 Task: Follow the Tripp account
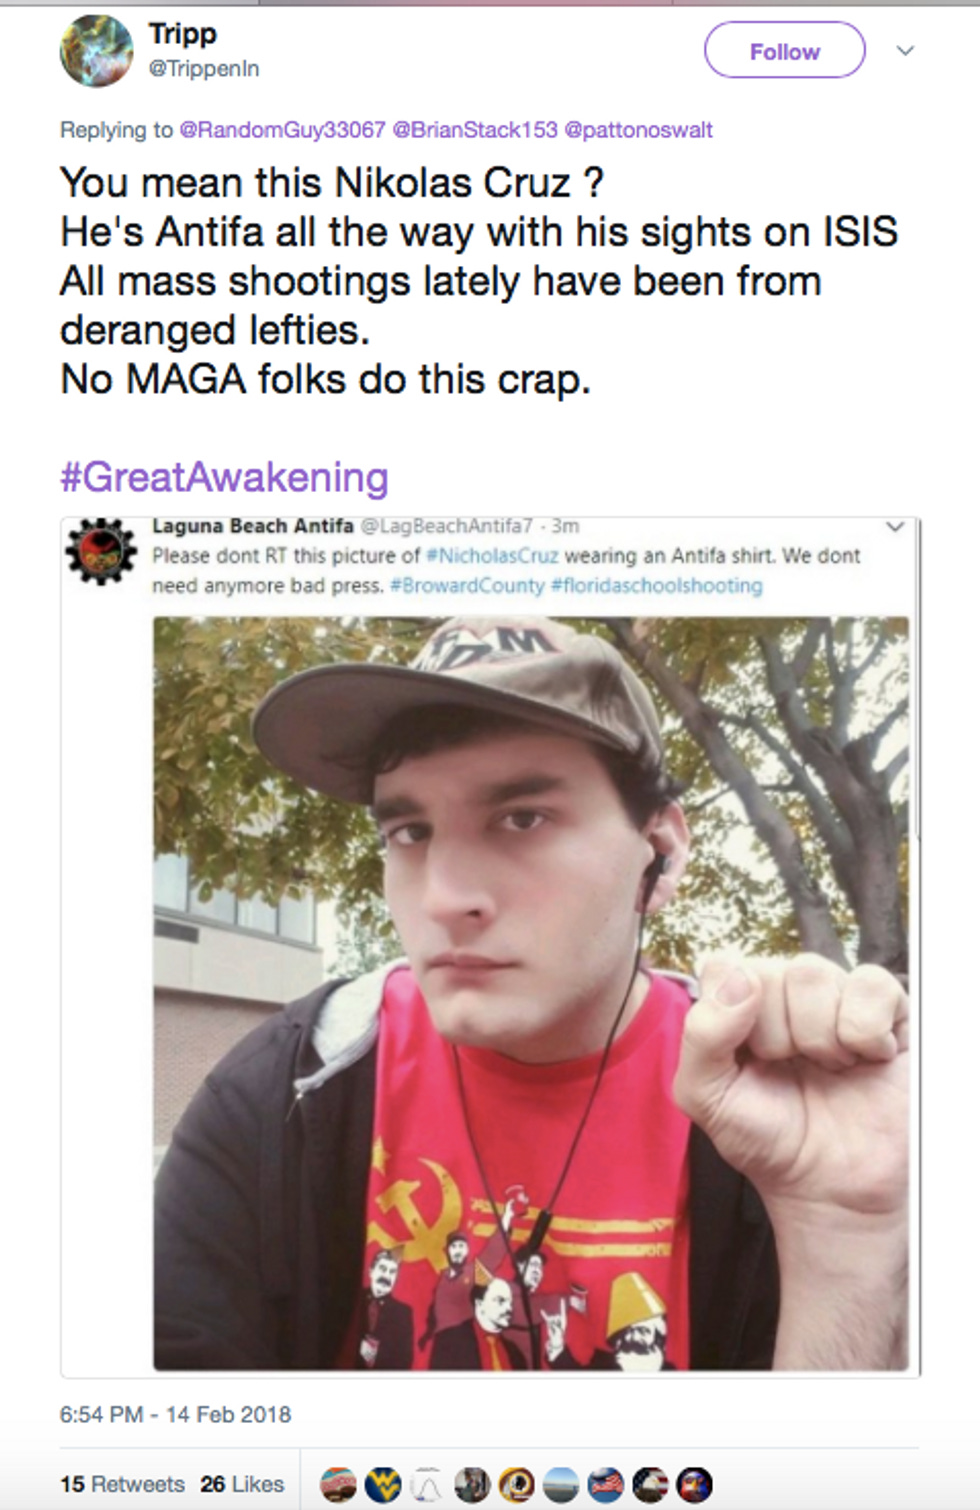pyautogui.click(x=785, y=51)
